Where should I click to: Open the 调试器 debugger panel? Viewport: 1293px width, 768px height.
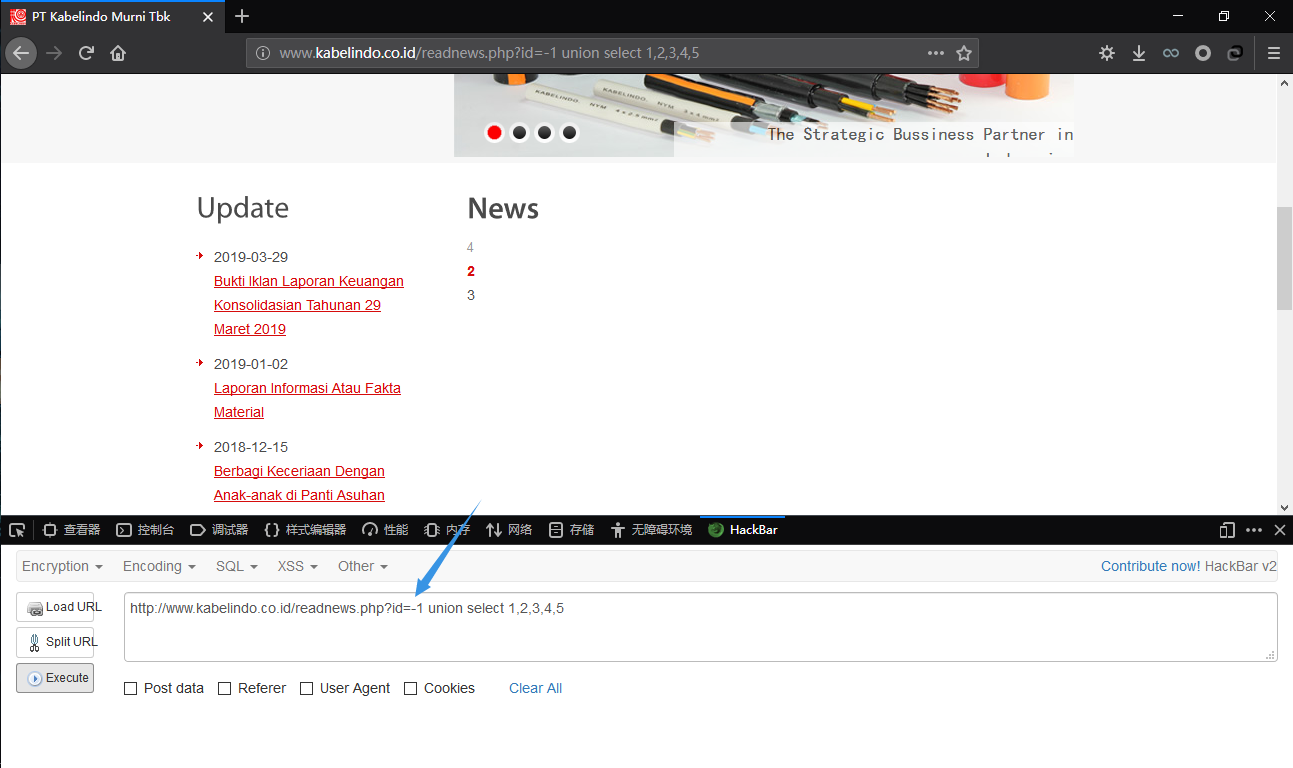tap(219, 530)
